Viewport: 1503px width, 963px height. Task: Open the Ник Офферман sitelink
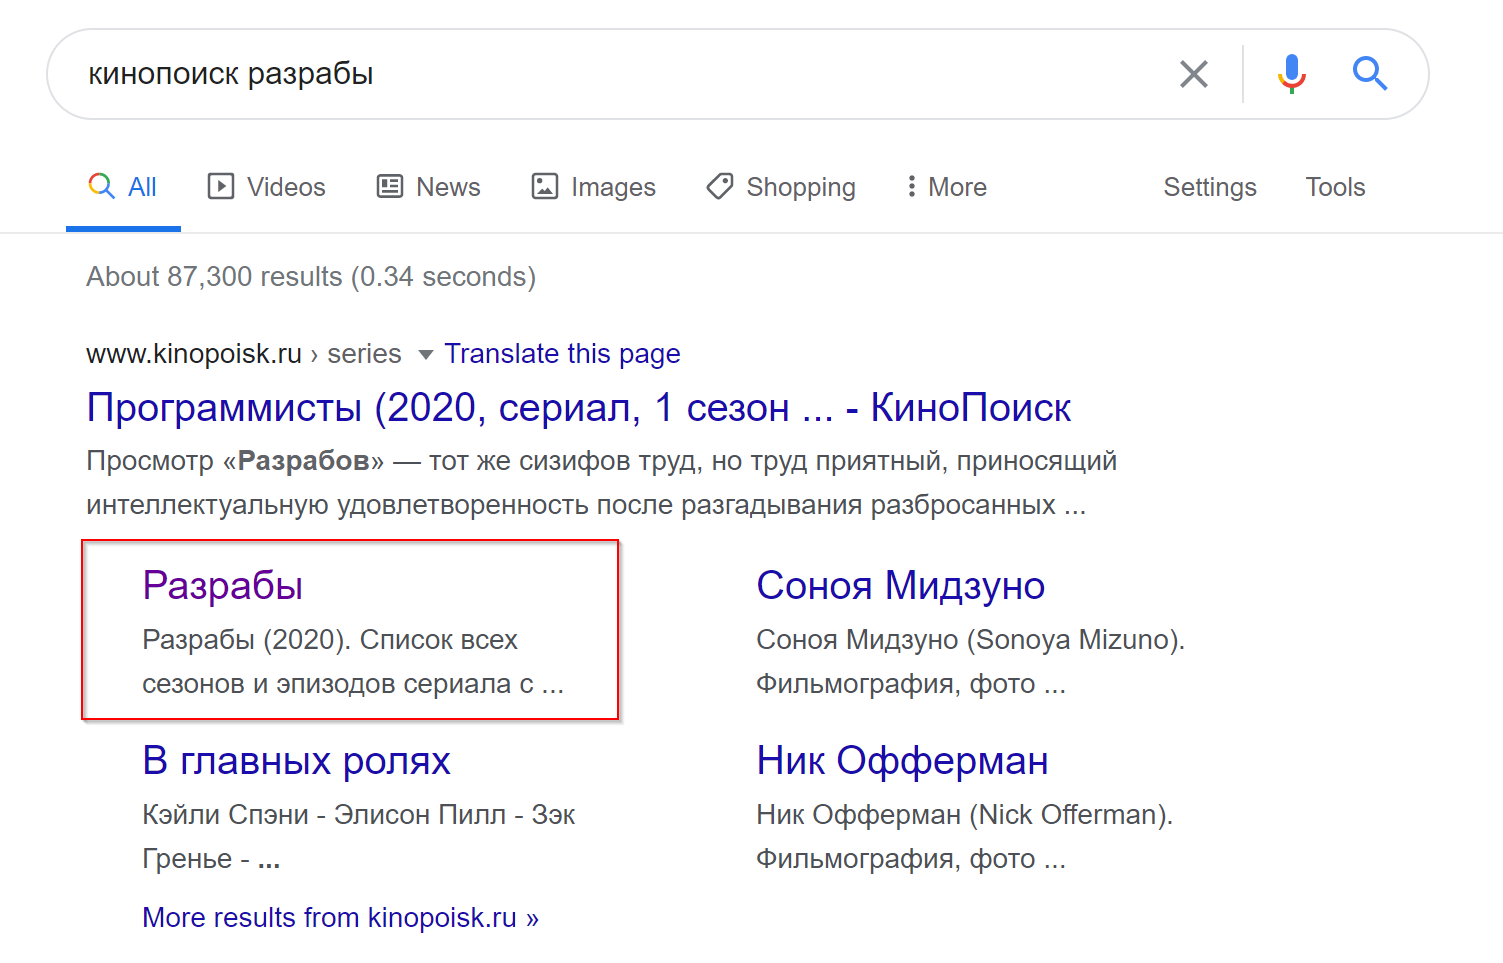(902, 761)
